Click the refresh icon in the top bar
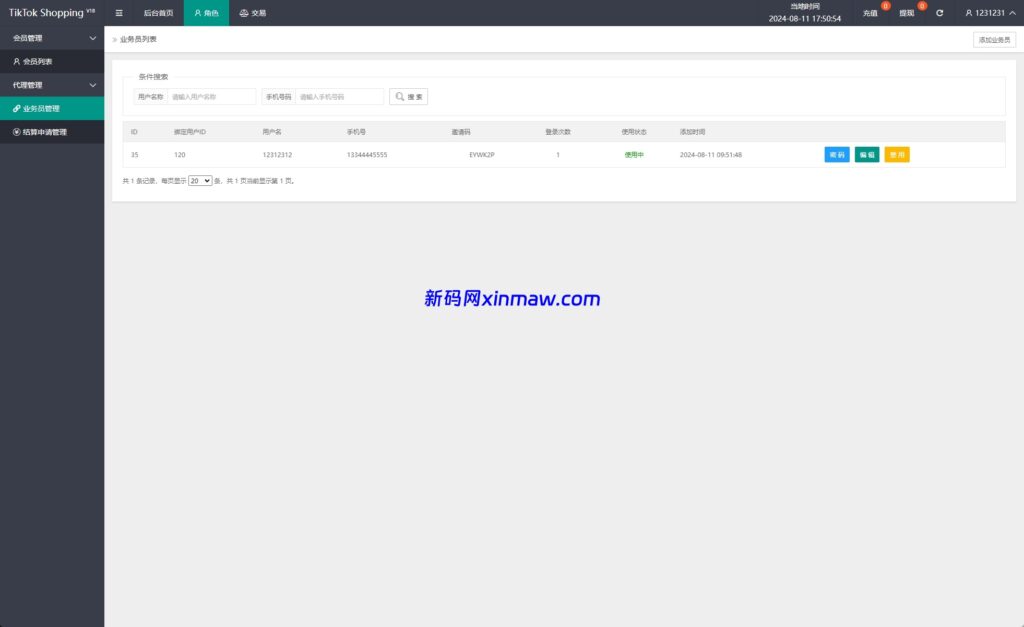Viewport: 1024px width, 627px height. point(938,13)
